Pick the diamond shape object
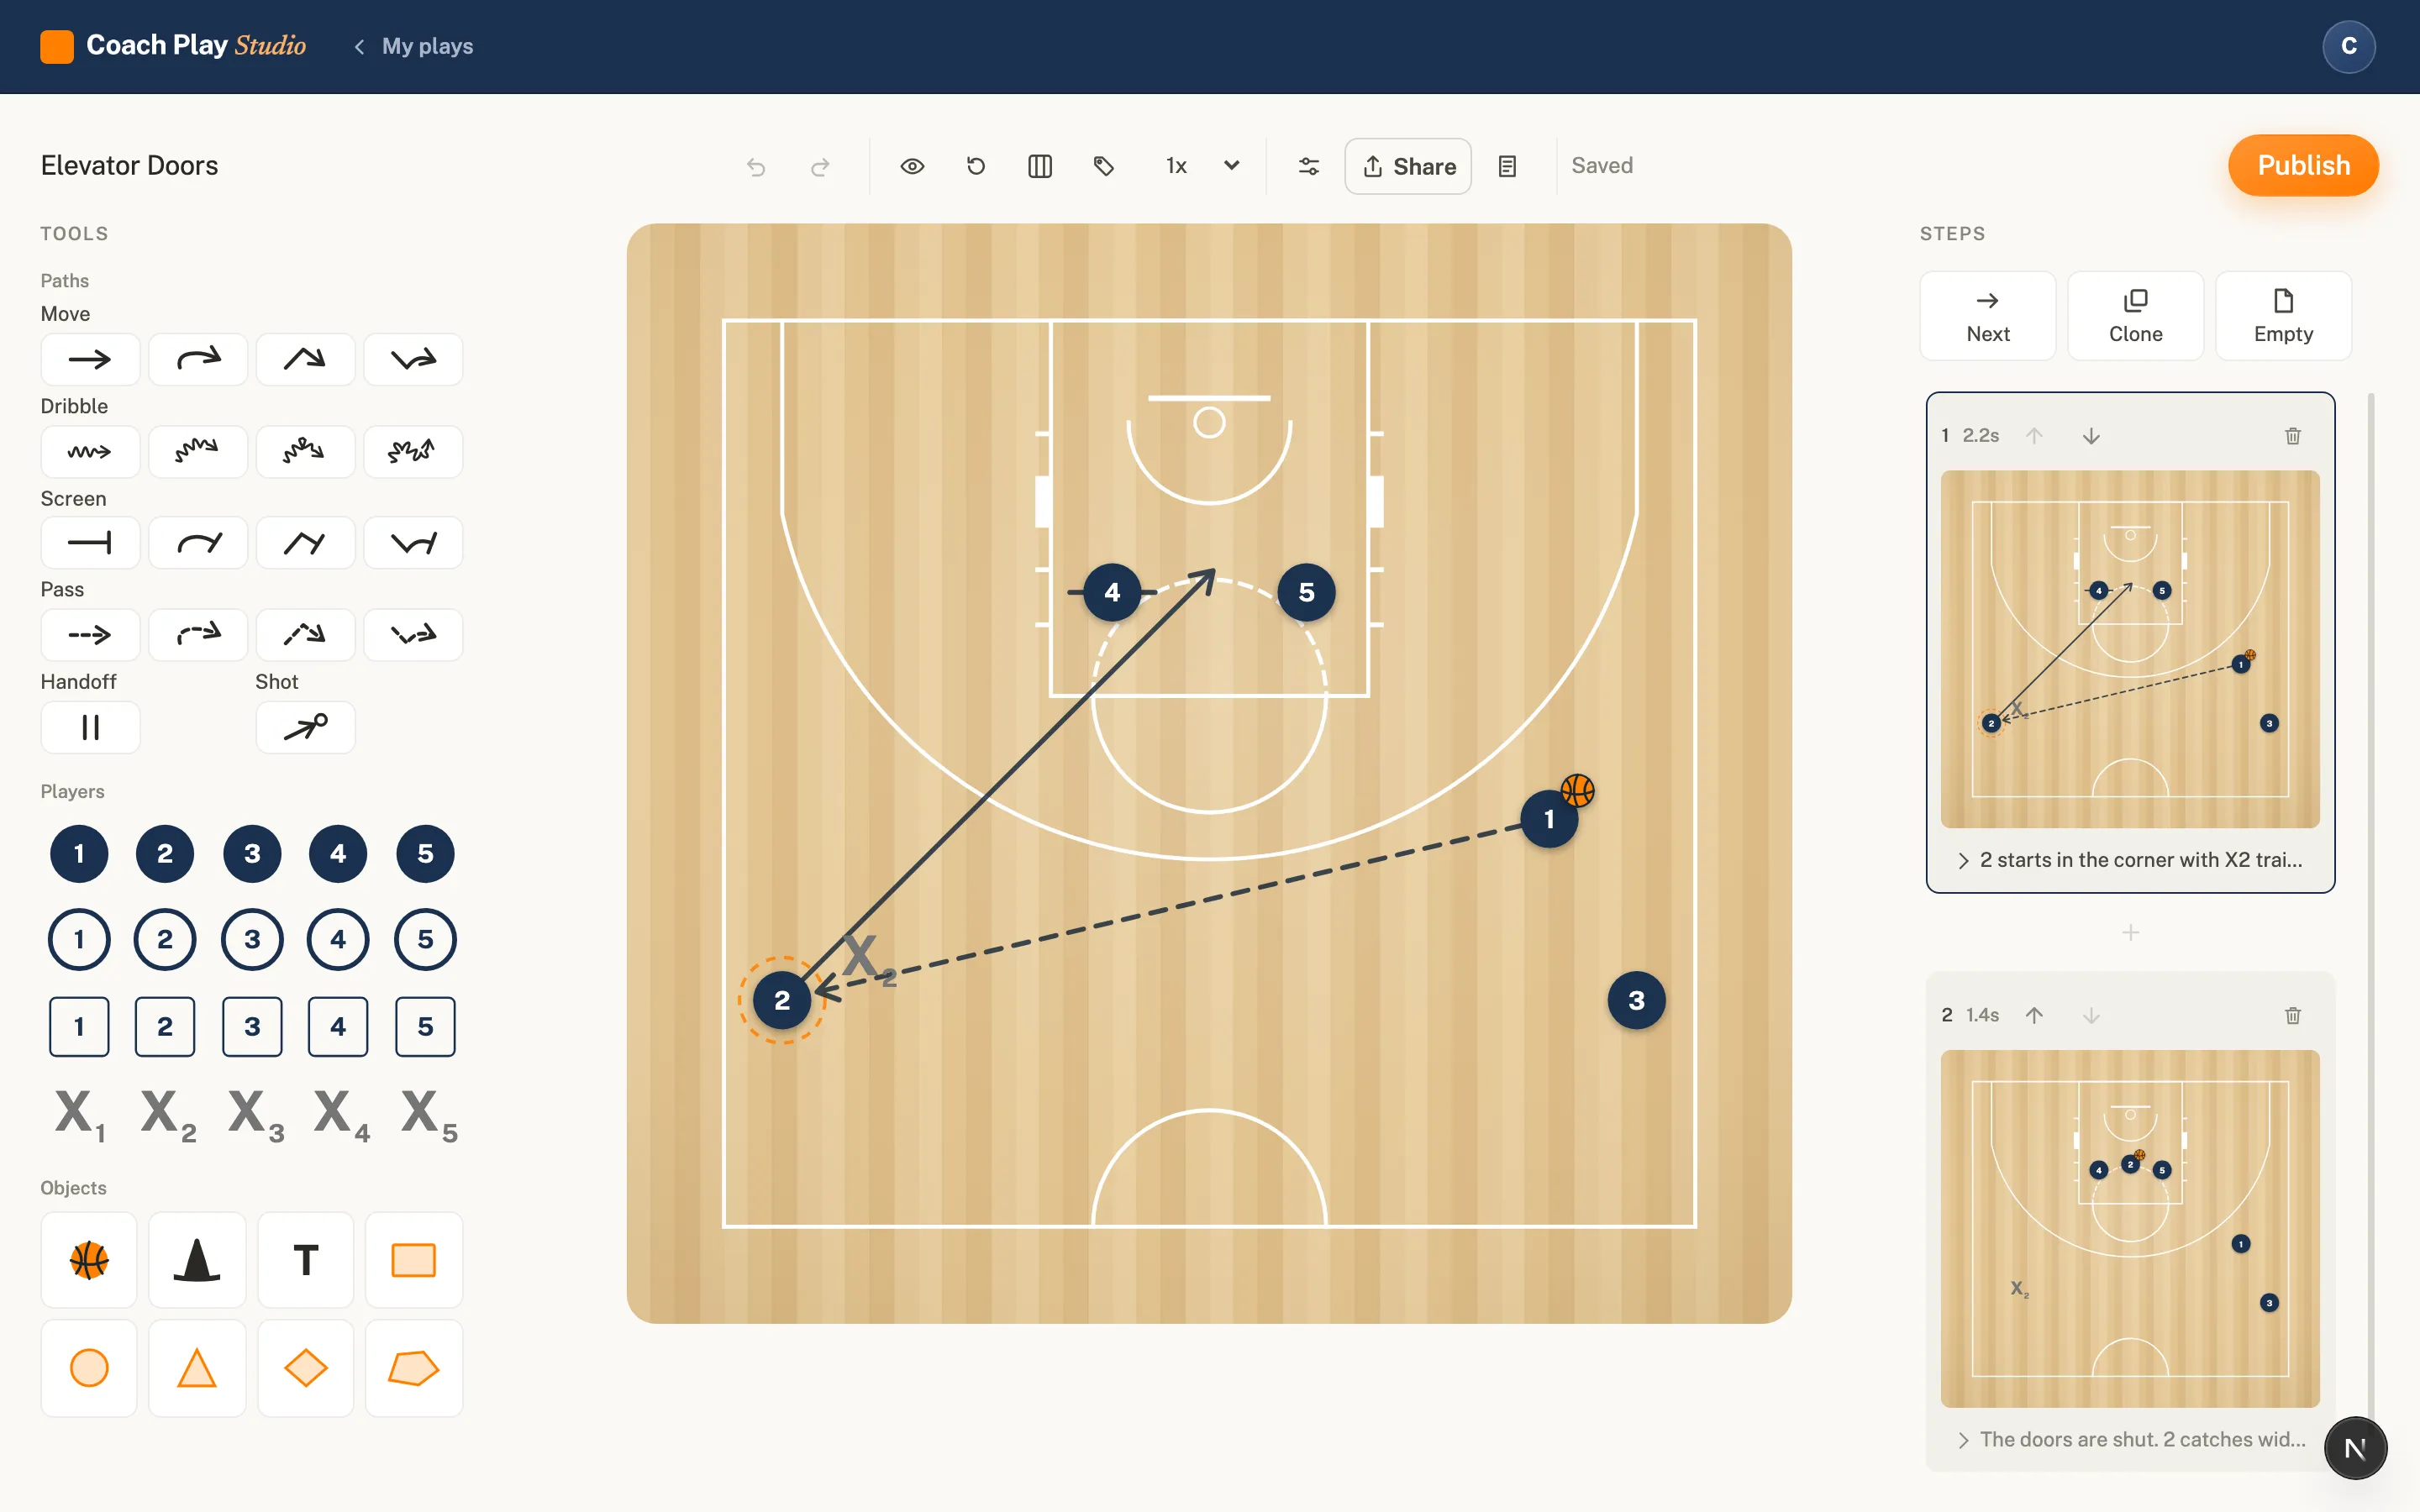2420x1512 pixels. tap(305, 1368)
